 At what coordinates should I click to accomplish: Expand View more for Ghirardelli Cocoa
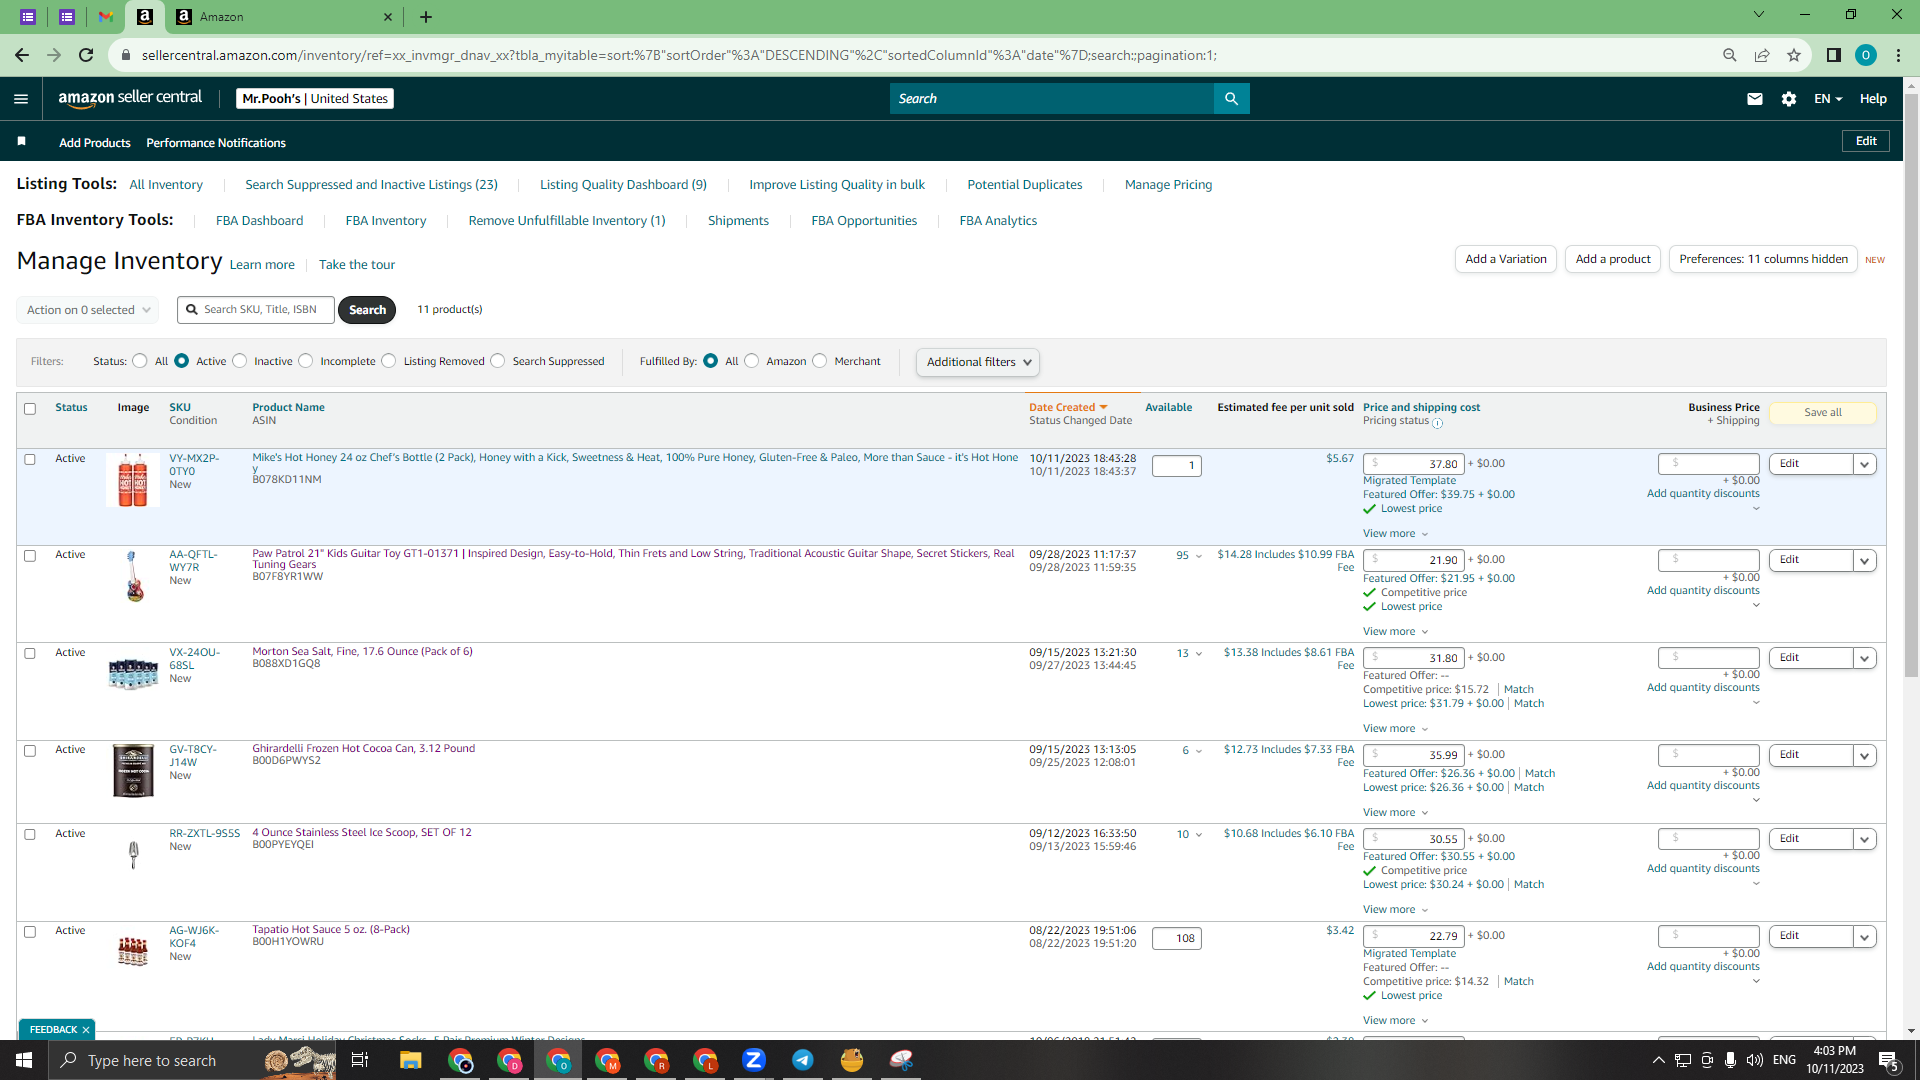pos(1396,813)
